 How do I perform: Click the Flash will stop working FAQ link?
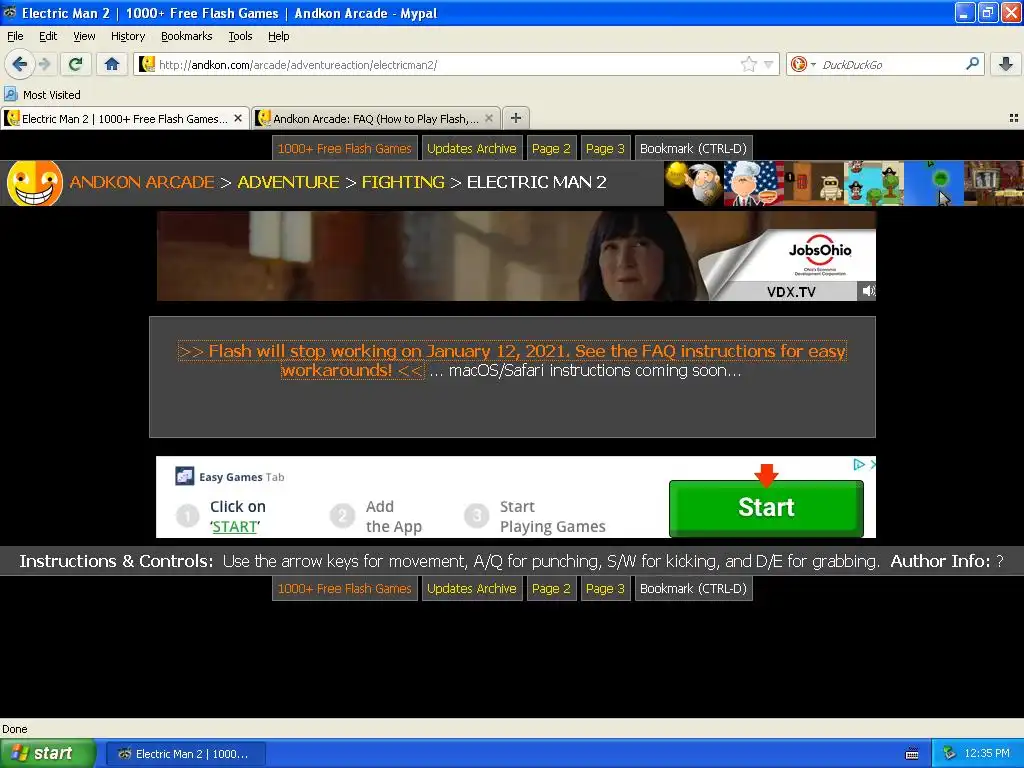[512, 360]
